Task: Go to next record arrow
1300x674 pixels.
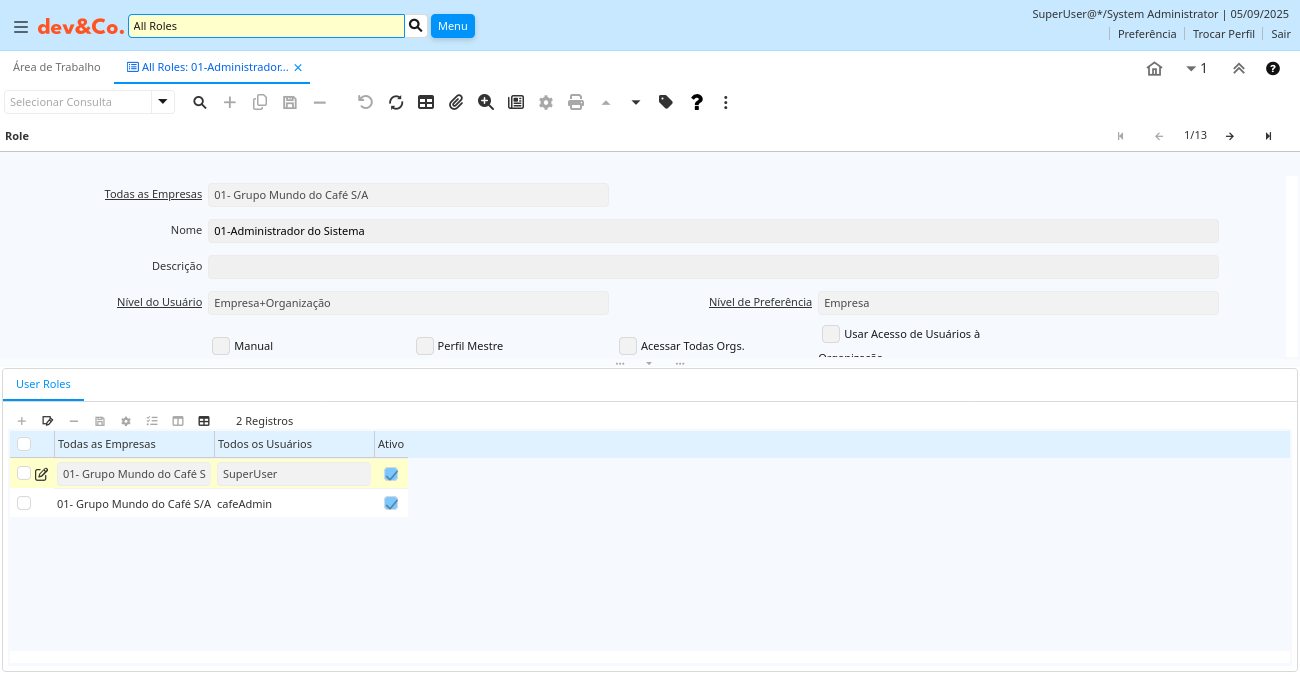Action: 1230,136
